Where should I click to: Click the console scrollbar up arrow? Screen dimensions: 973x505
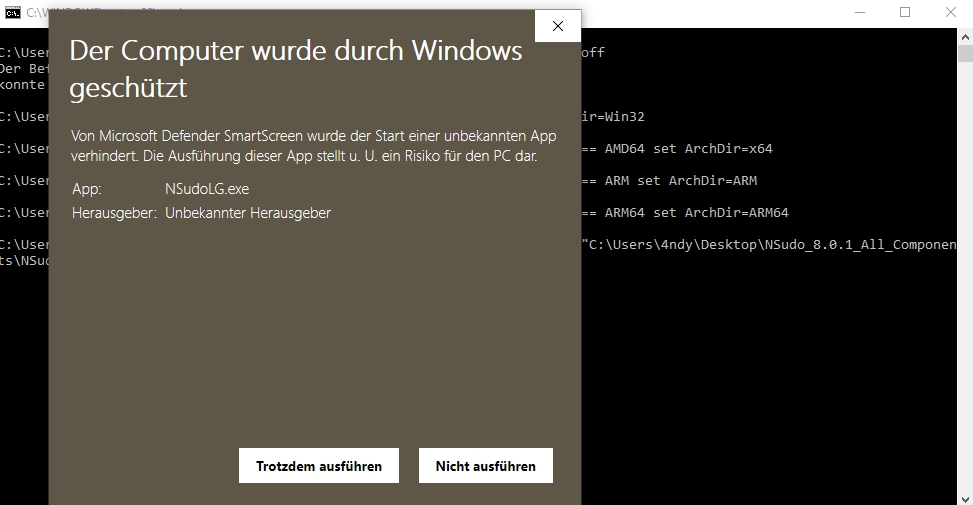click(x=966, y=37)
